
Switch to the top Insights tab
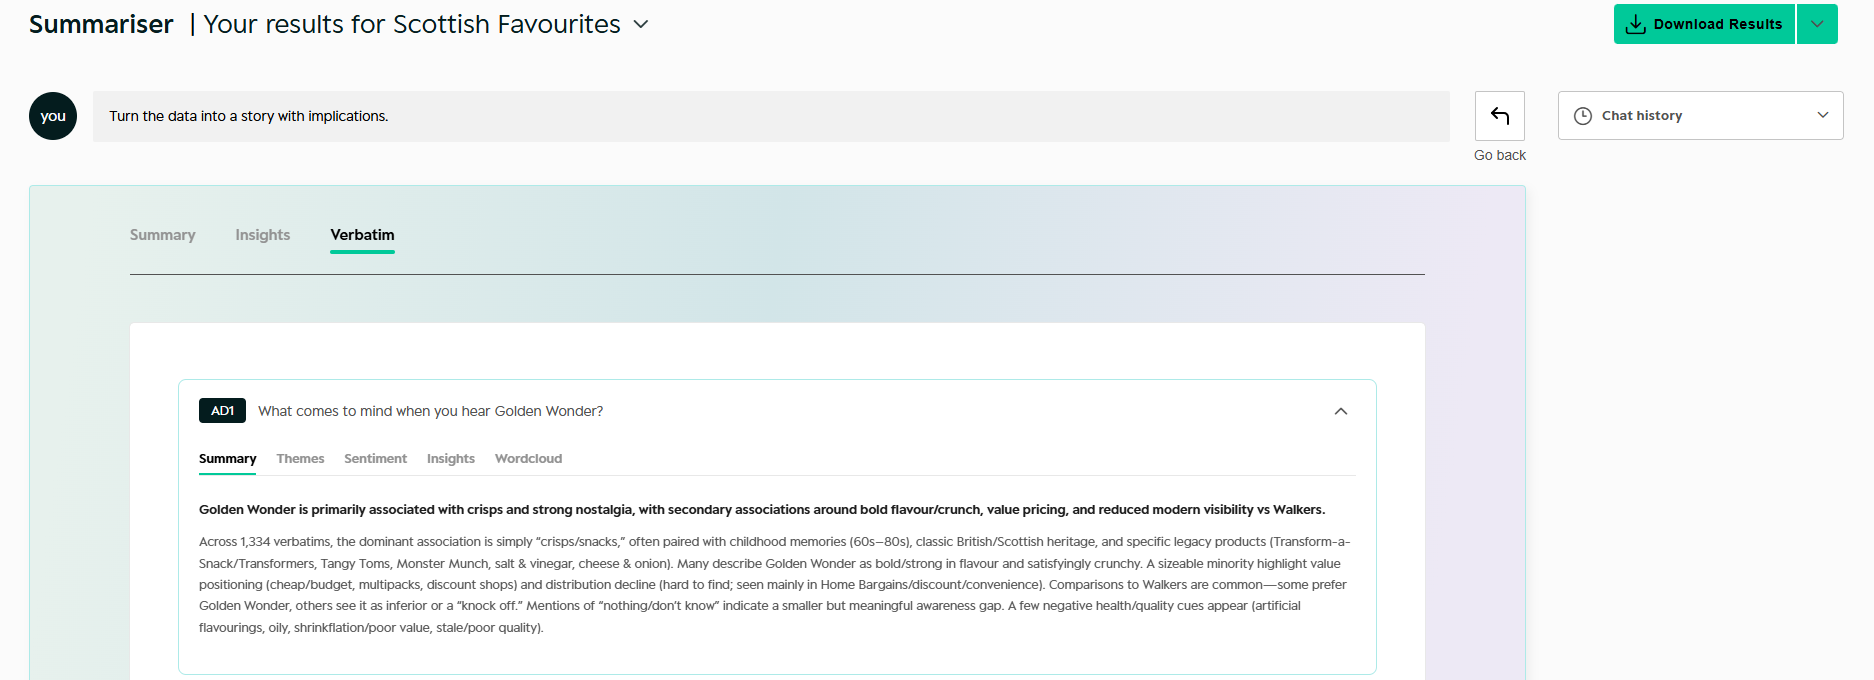pos(263,235)
